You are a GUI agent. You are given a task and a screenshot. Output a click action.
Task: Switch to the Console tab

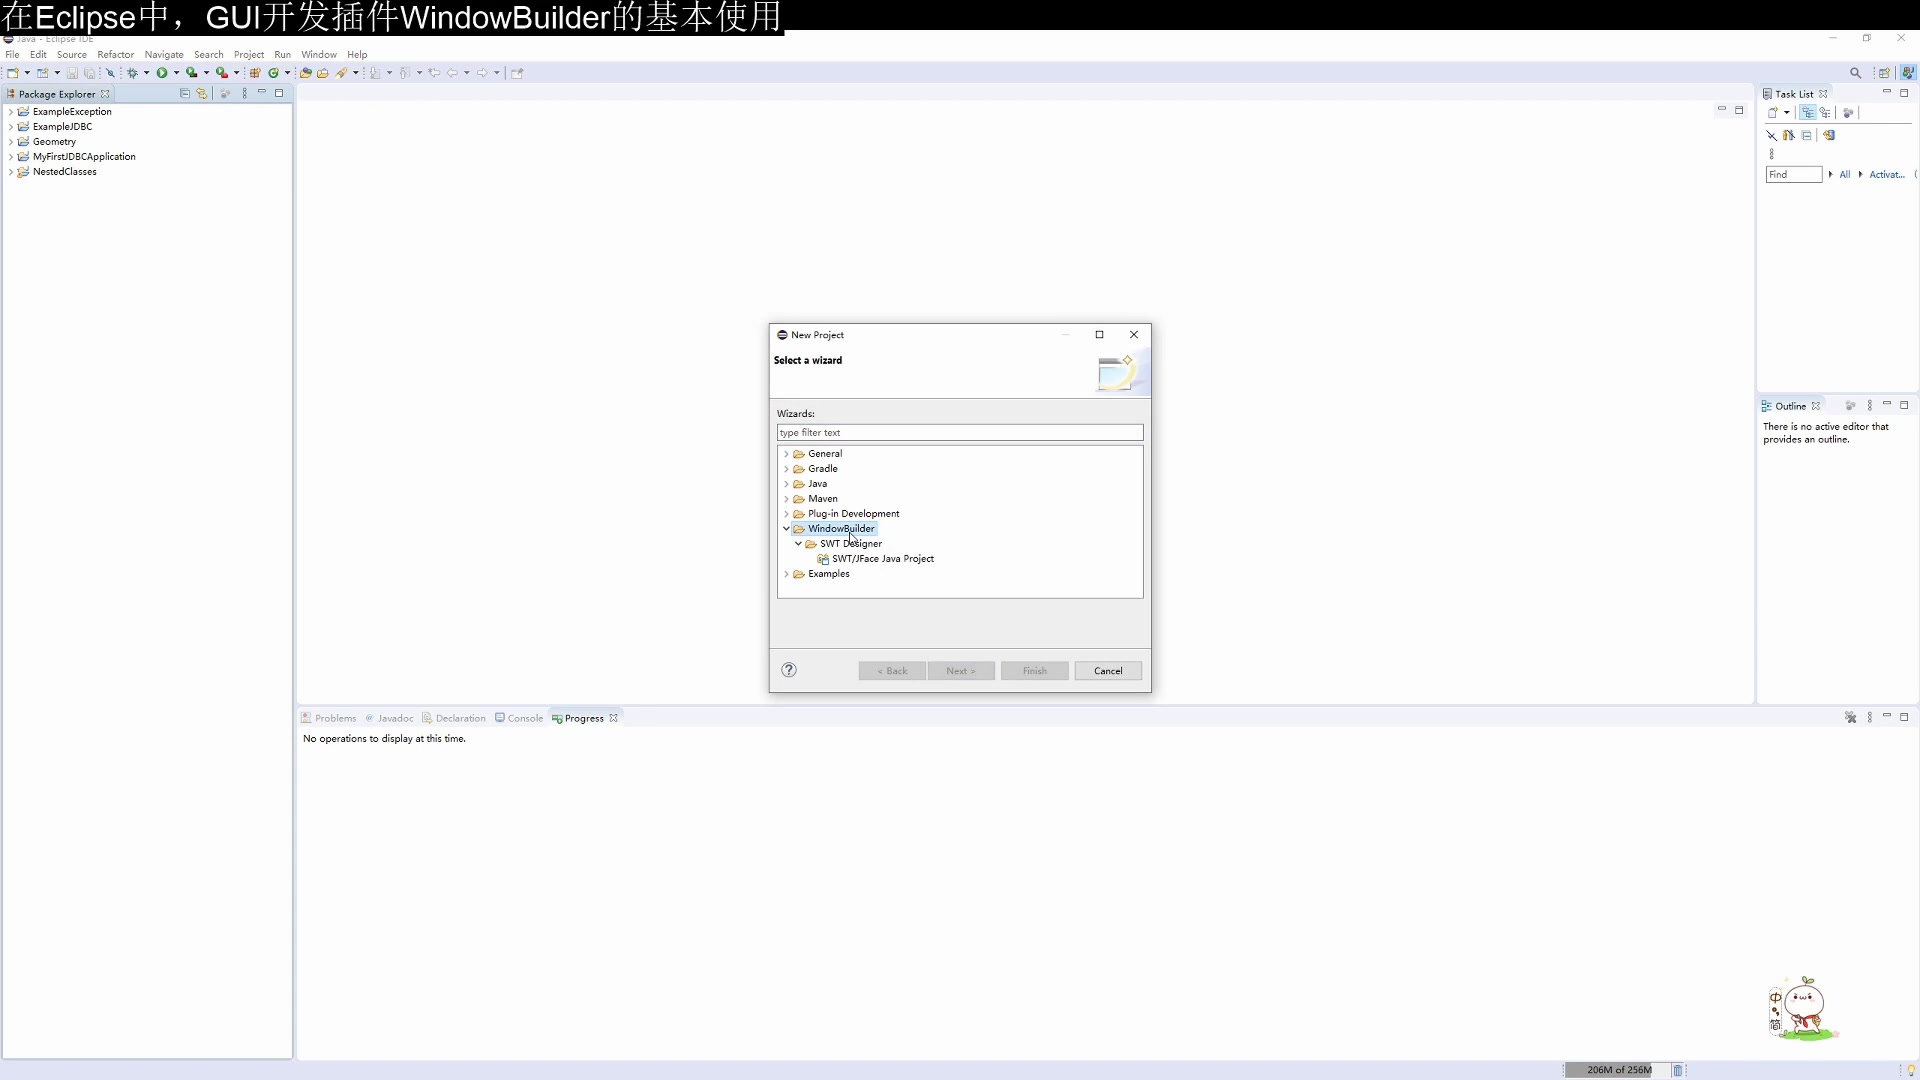coord(525,718)
